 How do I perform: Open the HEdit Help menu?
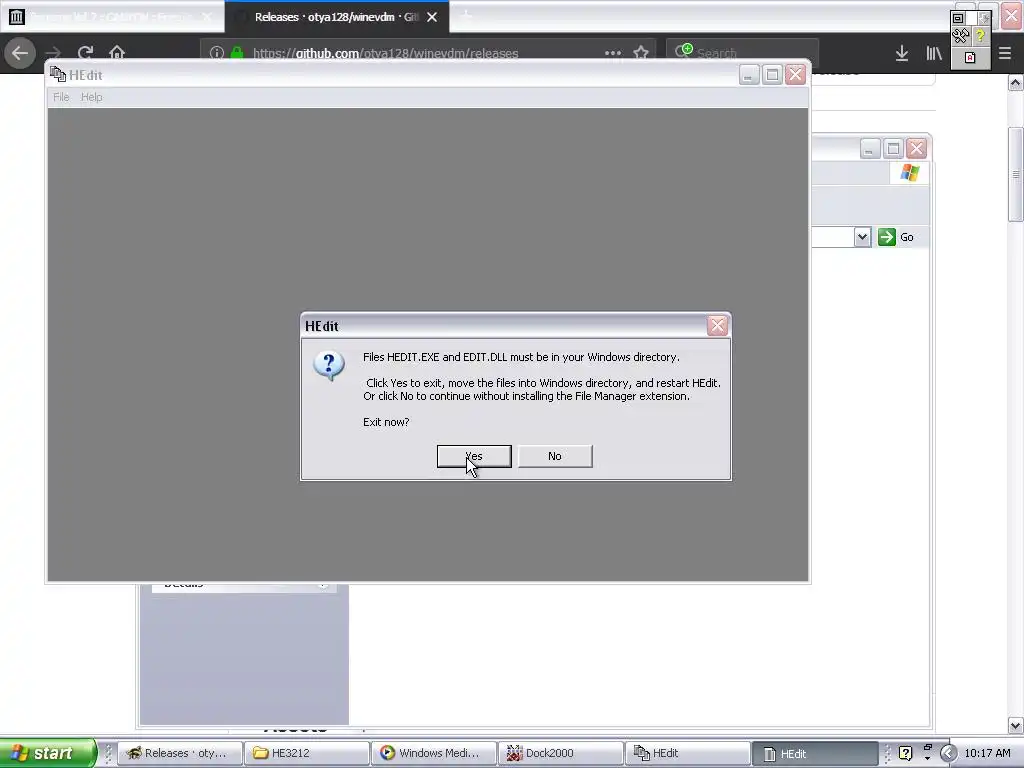[91, 97]
